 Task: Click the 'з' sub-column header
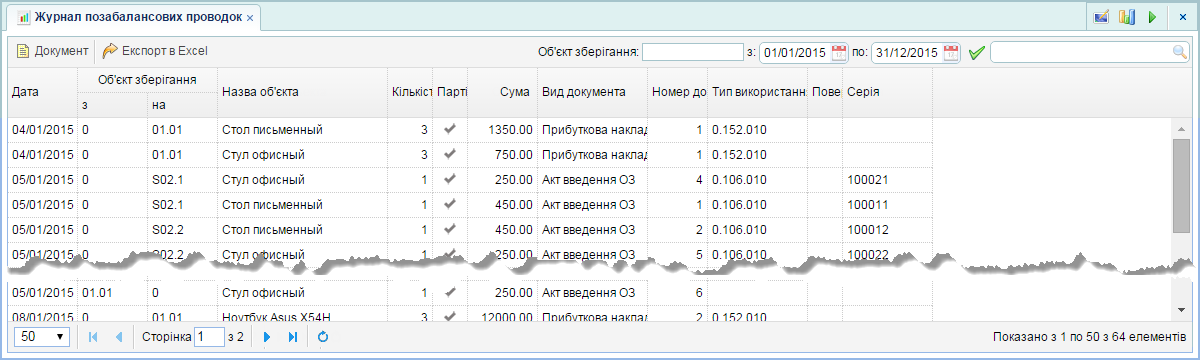pos(112,105)
